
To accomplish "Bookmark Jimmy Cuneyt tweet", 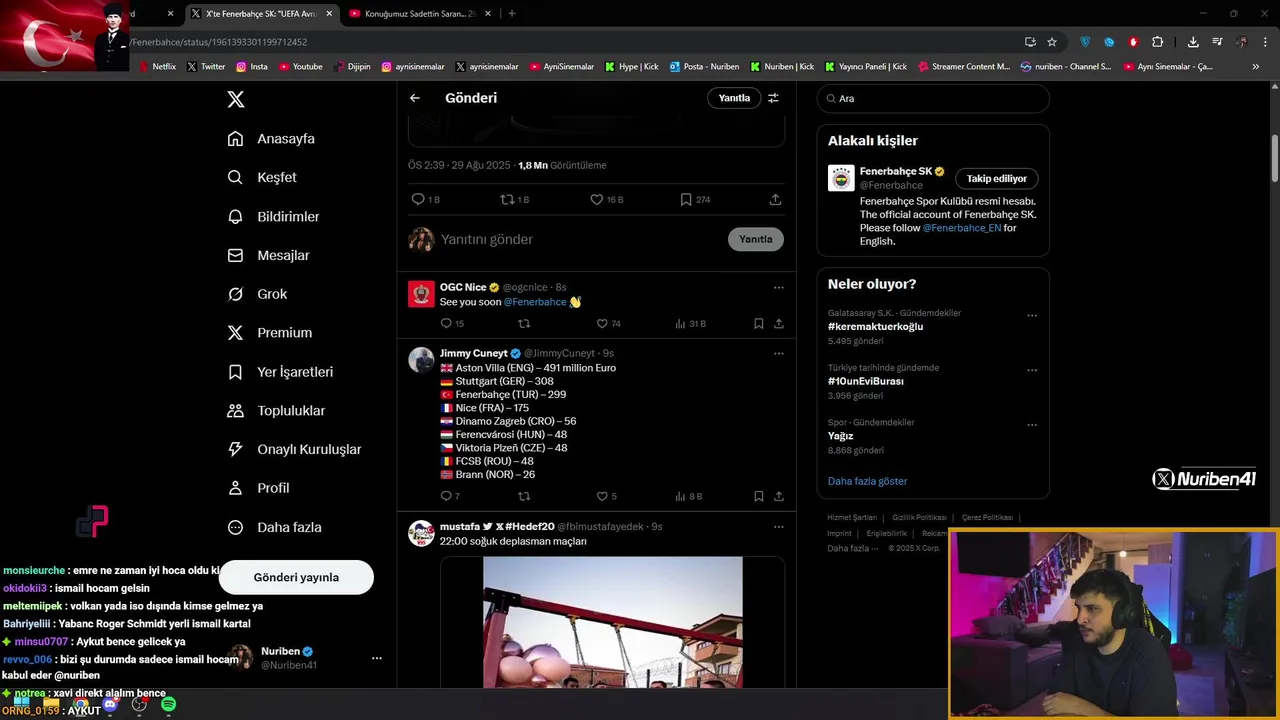I will tap(759, 496).
